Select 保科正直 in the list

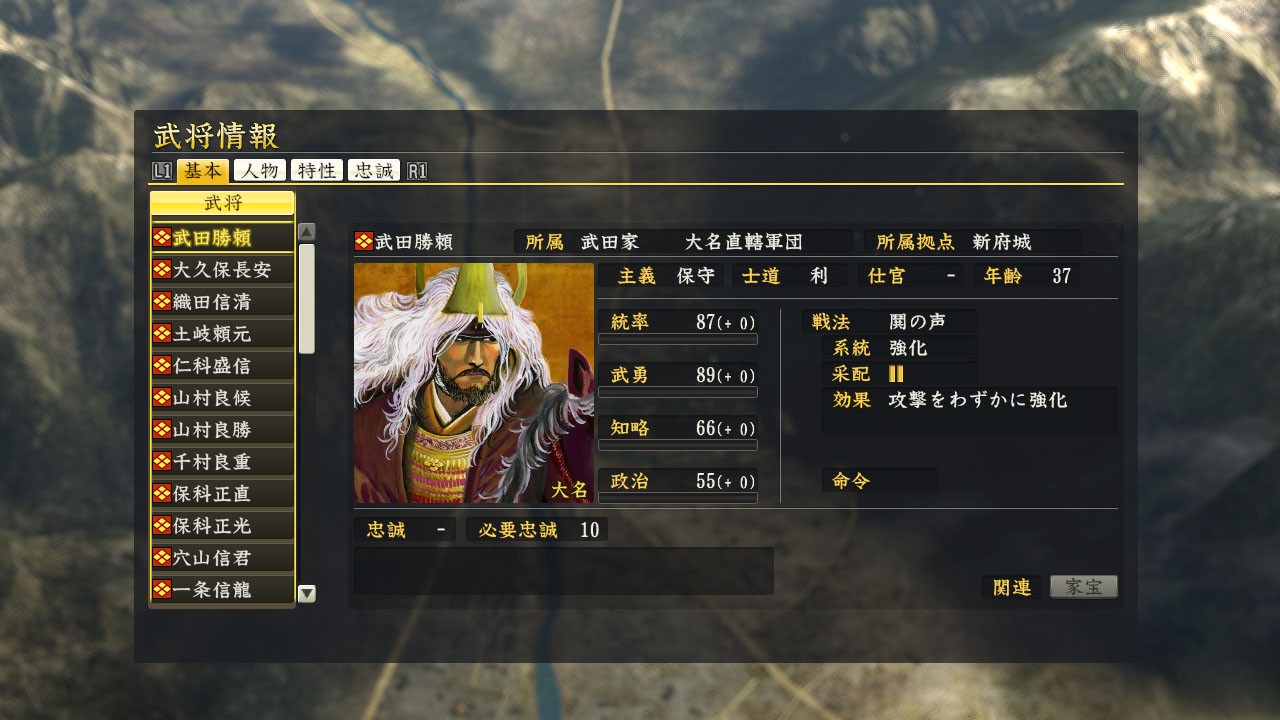222,493
